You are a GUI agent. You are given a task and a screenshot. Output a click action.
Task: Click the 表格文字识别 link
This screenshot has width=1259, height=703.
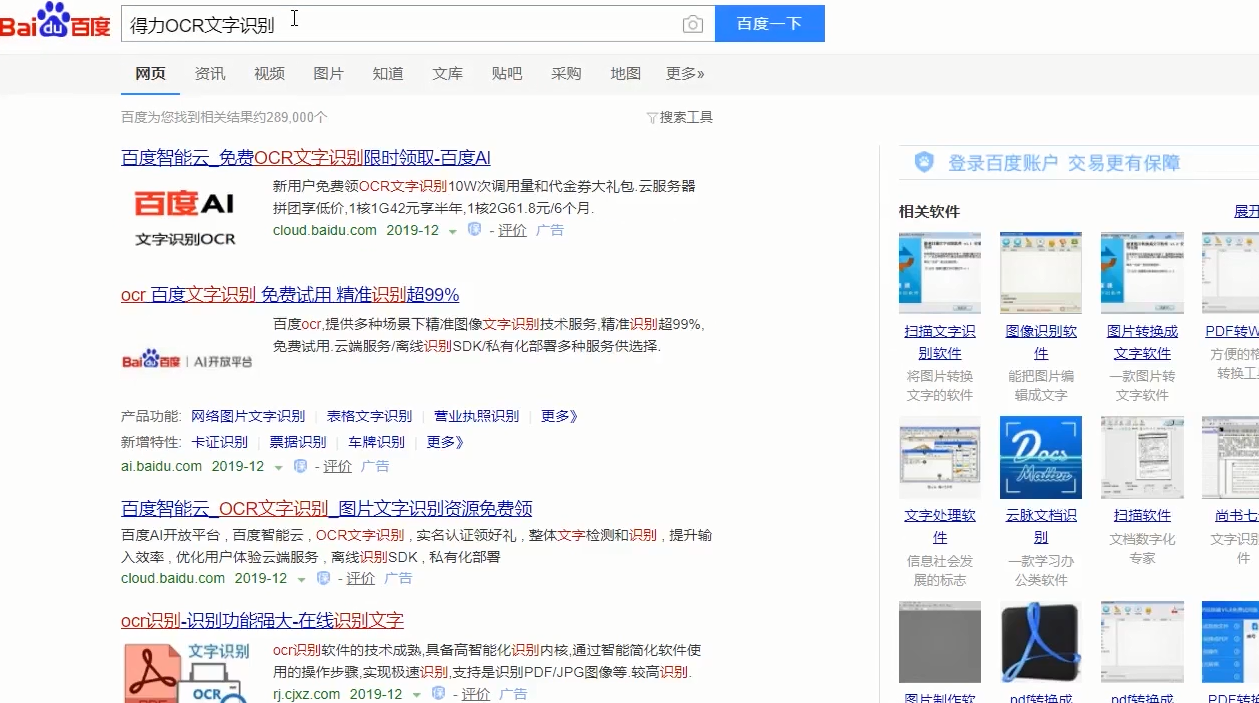click(x=370, y=416)
